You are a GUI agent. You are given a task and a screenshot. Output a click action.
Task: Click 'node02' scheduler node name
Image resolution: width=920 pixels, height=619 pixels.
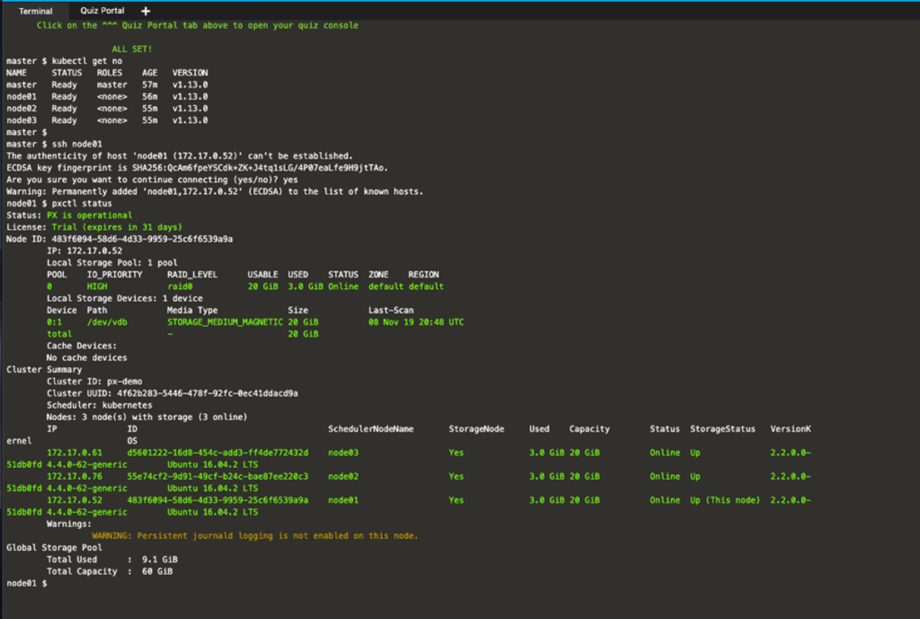[343, 476]
